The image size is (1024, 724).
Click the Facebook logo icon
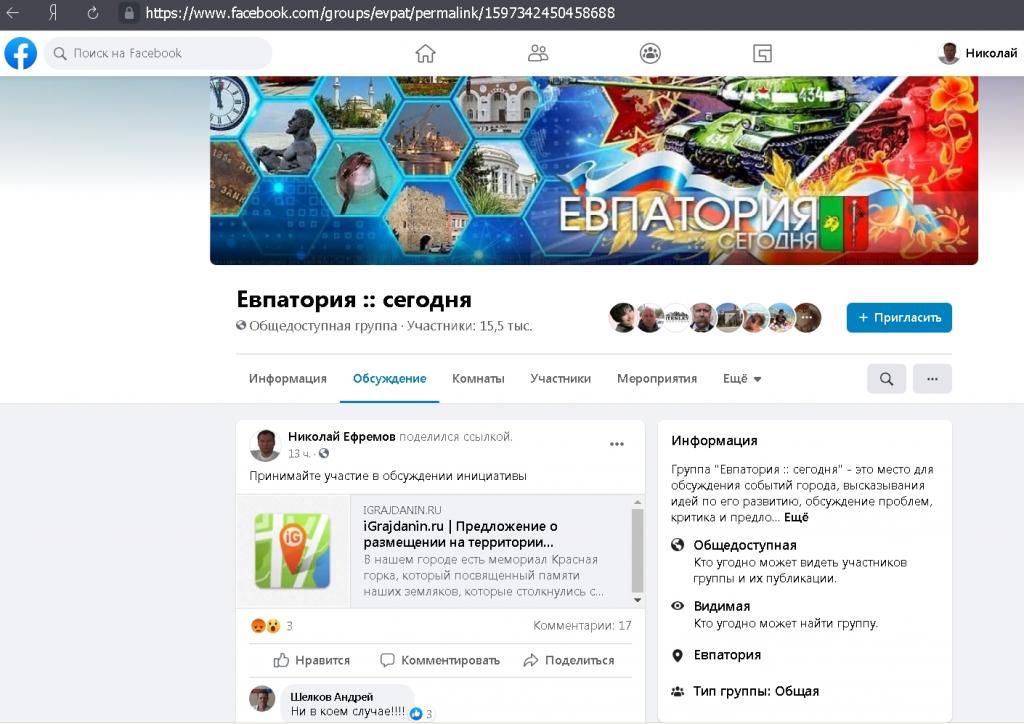click(21, 53)
